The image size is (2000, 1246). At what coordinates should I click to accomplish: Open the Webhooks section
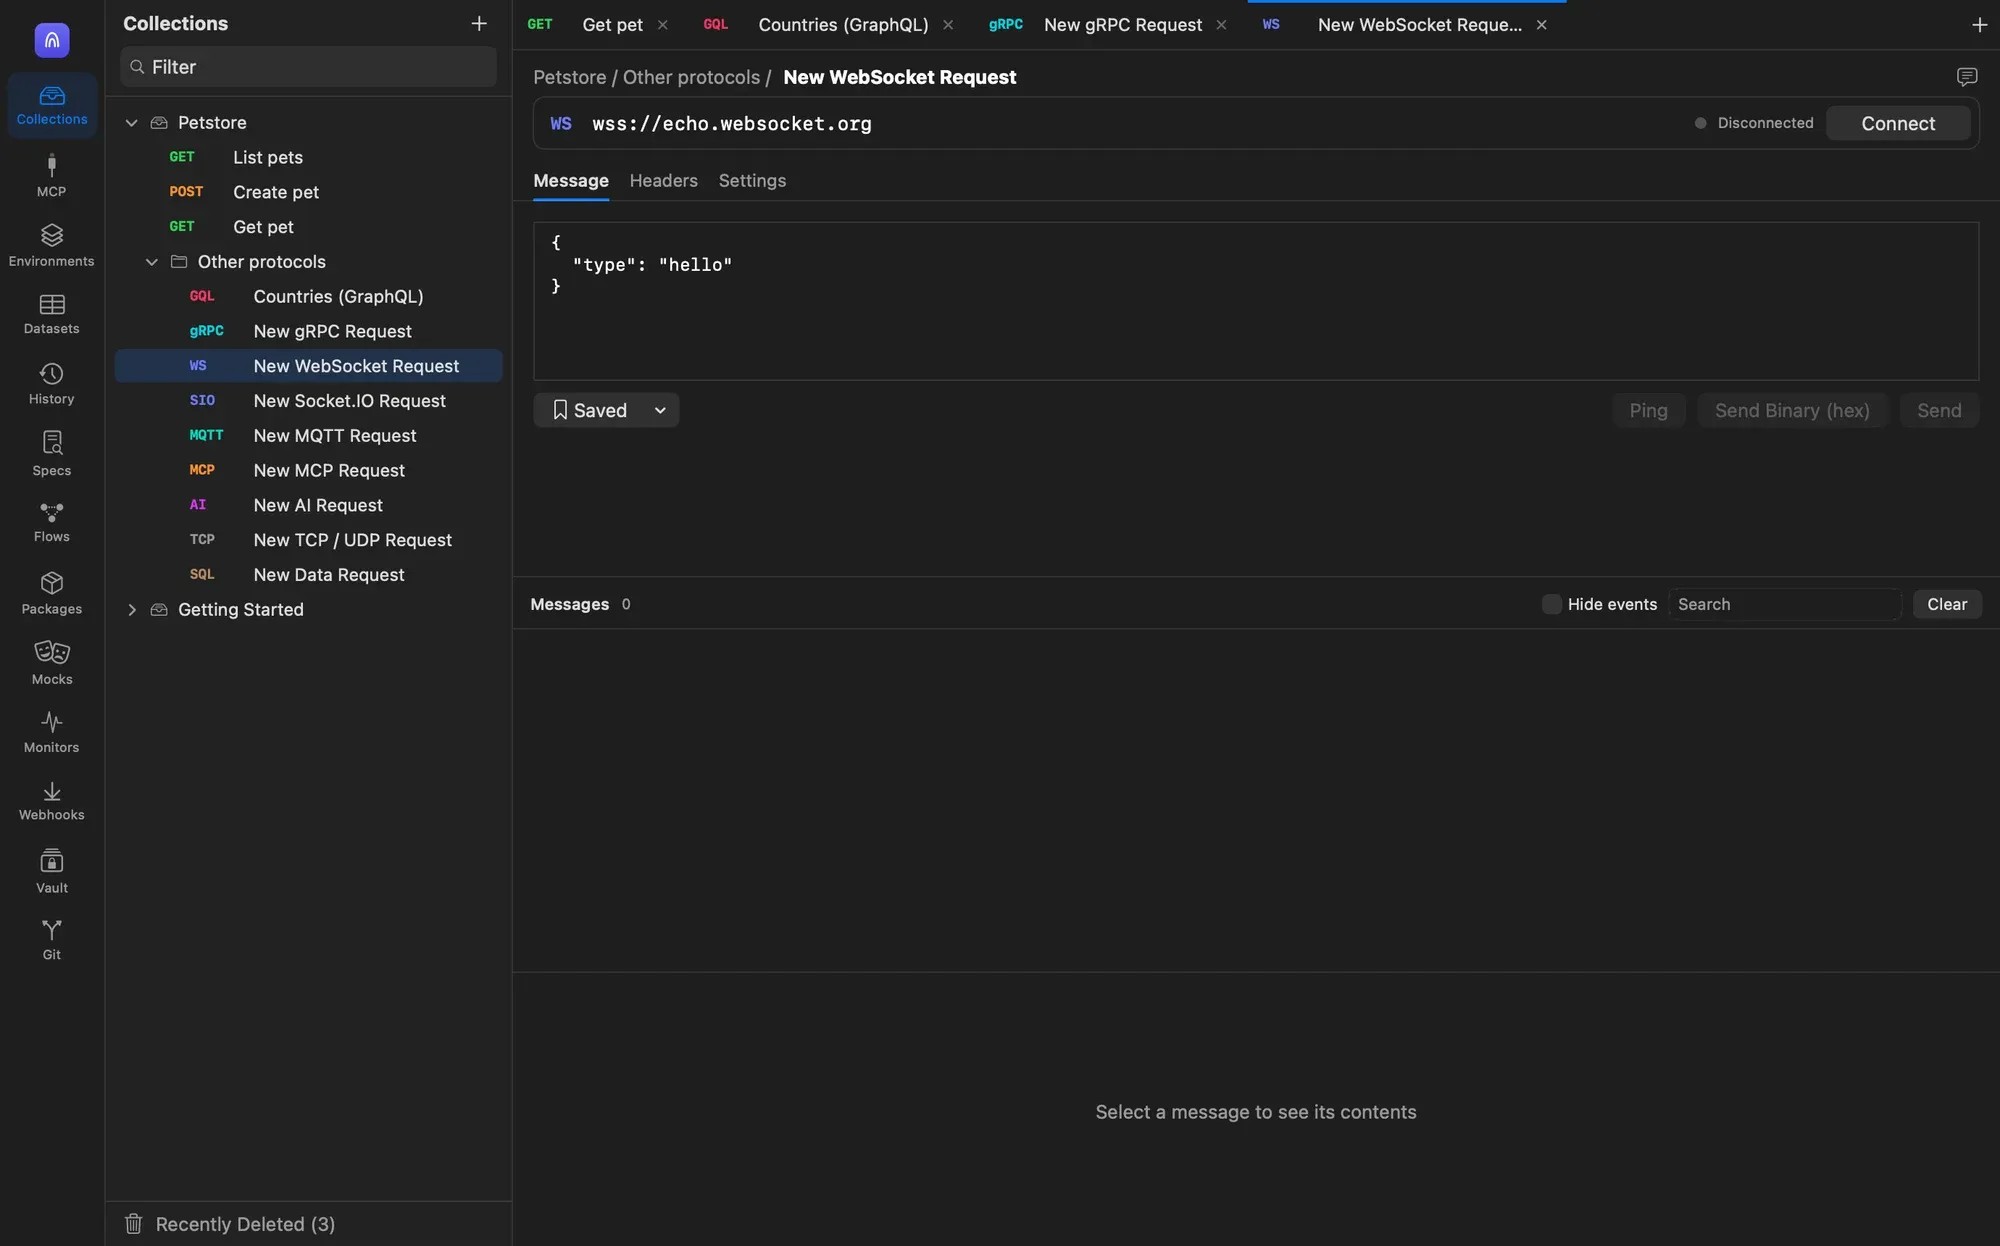[x=52, y=801]
